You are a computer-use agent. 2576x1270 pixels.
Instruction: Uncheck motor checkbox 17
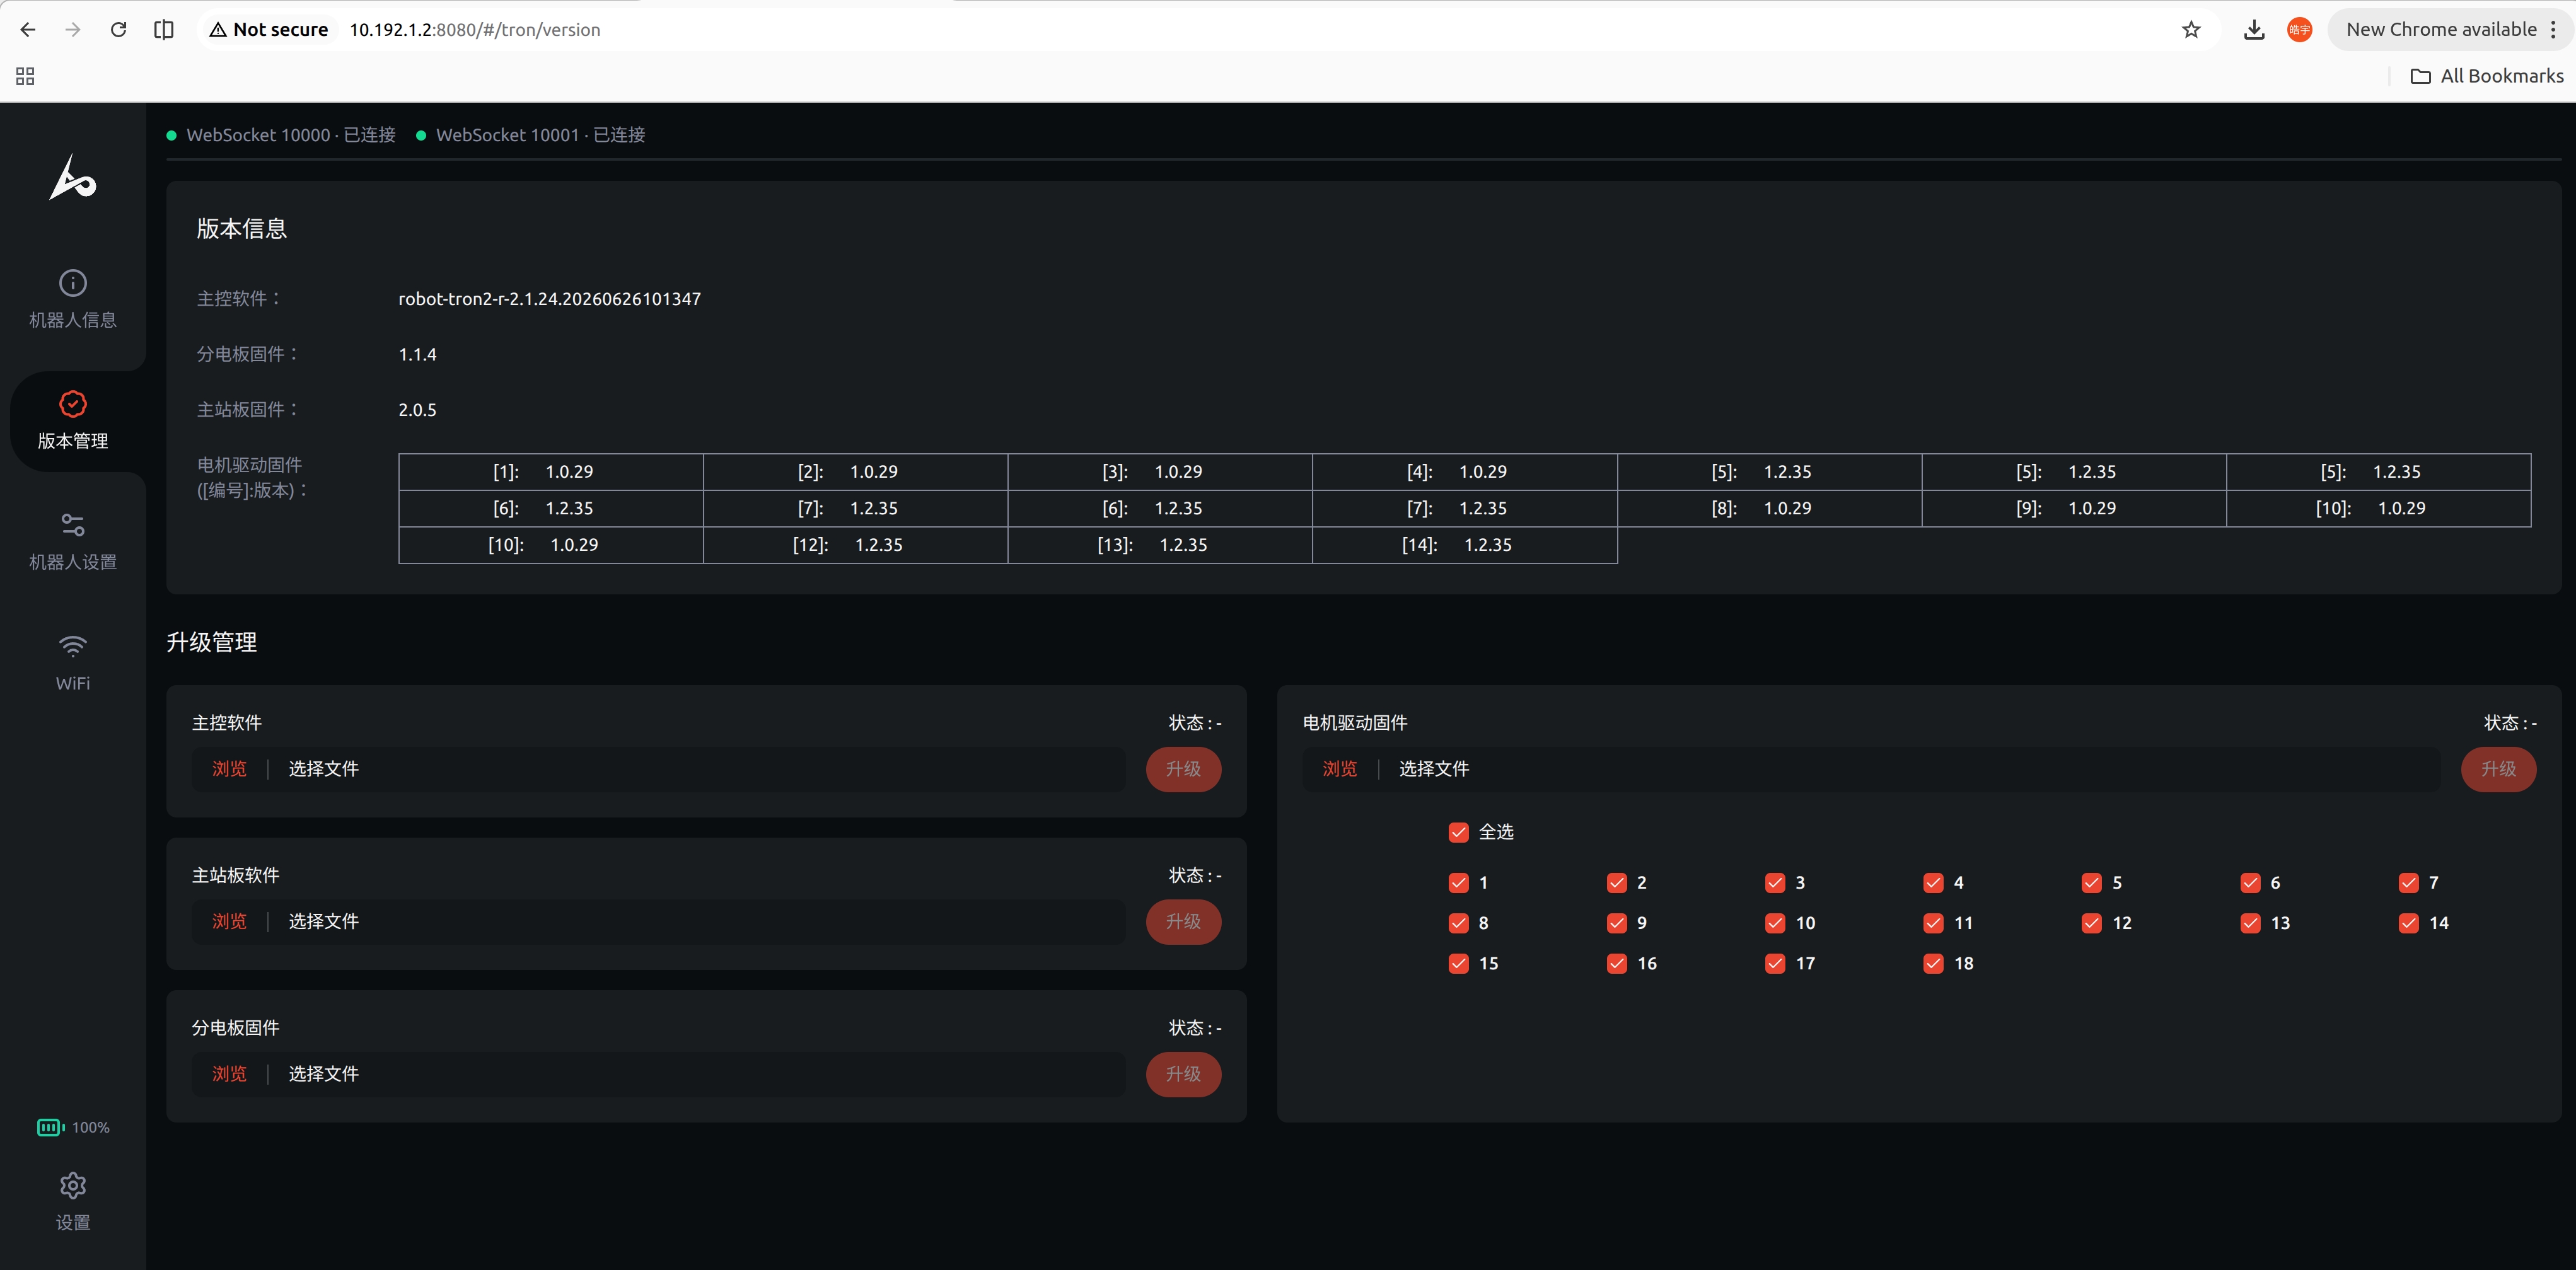[x=1775, y=964]
